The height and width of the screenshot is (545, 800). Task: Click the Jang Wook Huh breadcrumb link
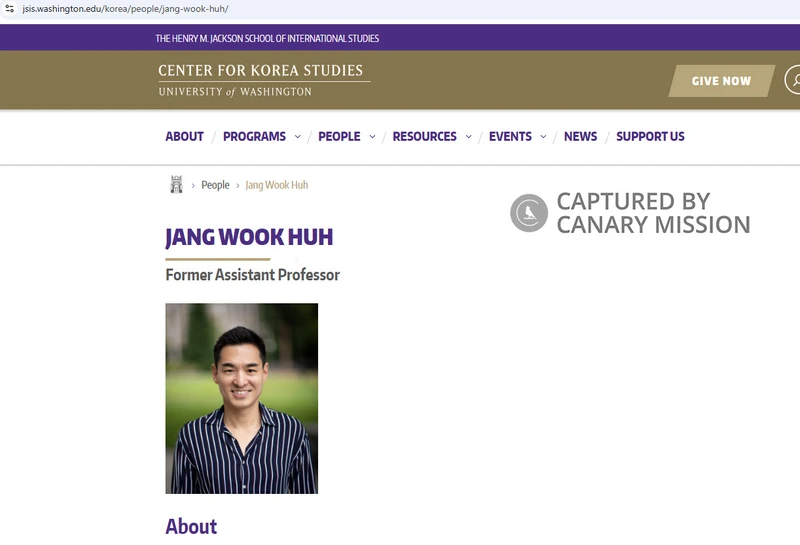tap(277, 185)
